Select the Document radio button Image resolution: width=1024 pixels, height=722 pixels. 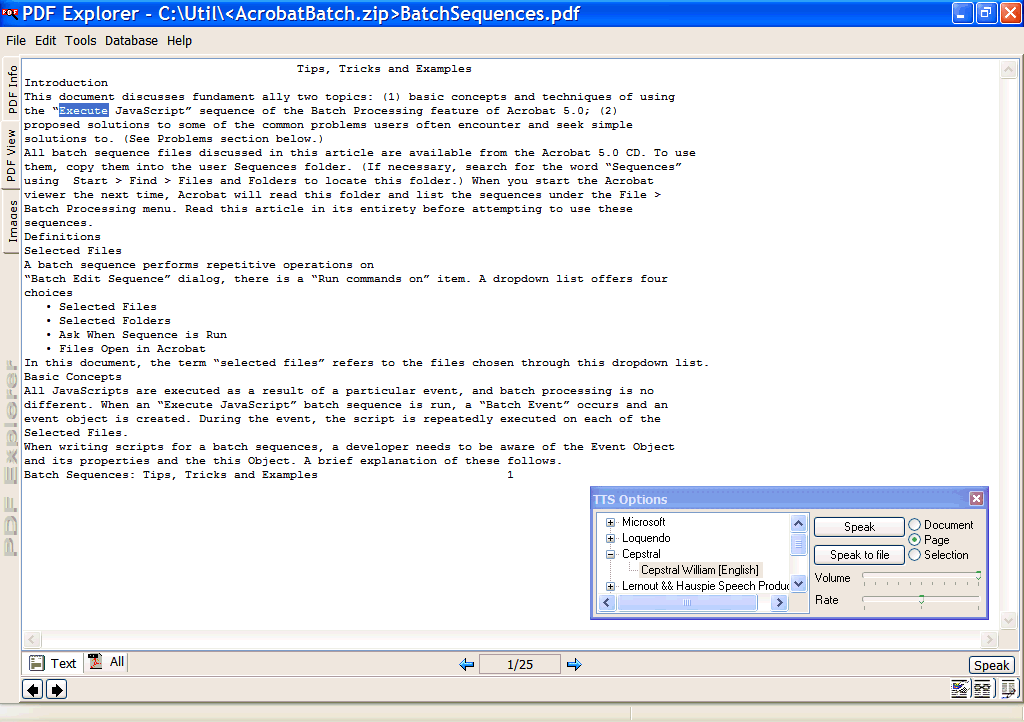tap(914, 525)
